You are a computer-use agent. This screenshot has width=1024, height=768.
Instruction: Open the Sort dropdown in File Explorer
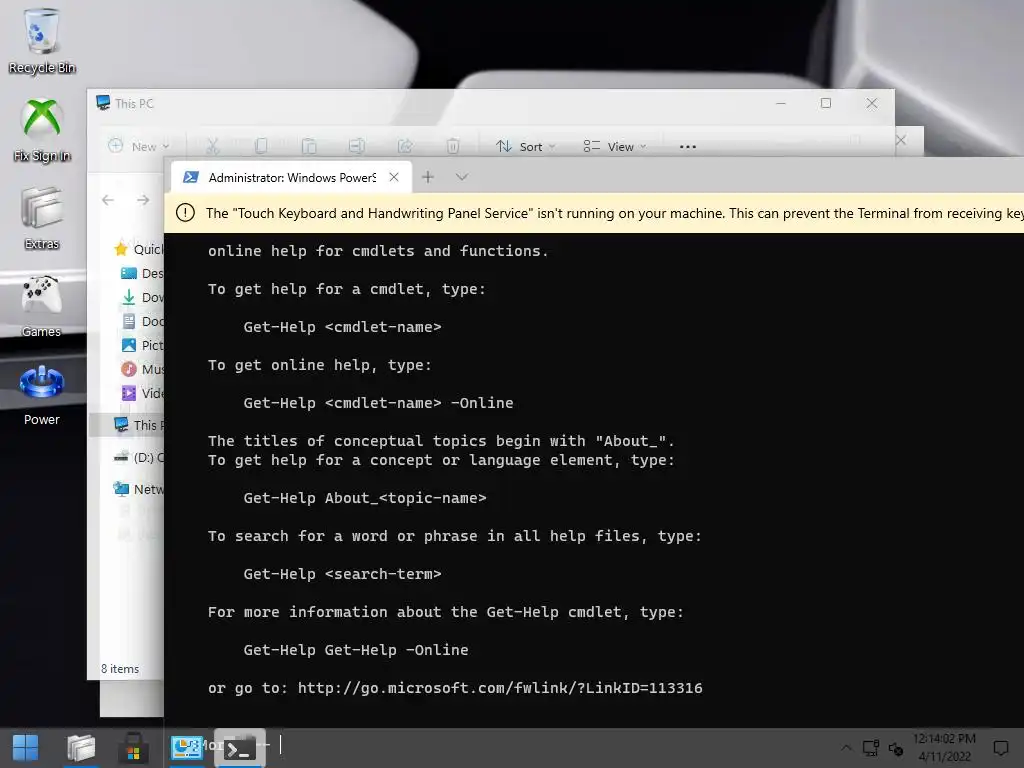pyautogui.click(x=526, y=146)
